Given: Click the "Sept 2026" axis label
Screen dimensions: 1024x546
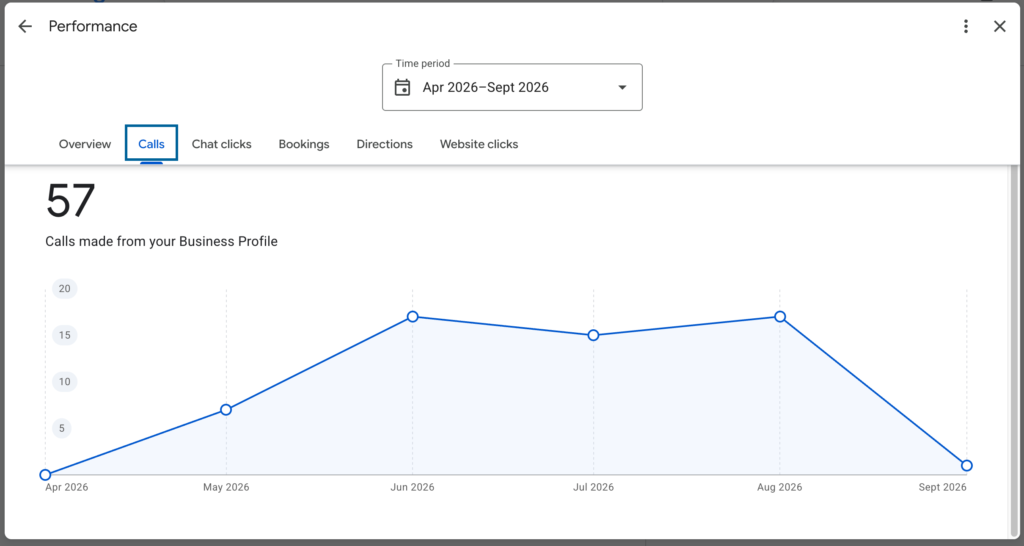Looking at the screenshot, I should click(x=942, y=487).
